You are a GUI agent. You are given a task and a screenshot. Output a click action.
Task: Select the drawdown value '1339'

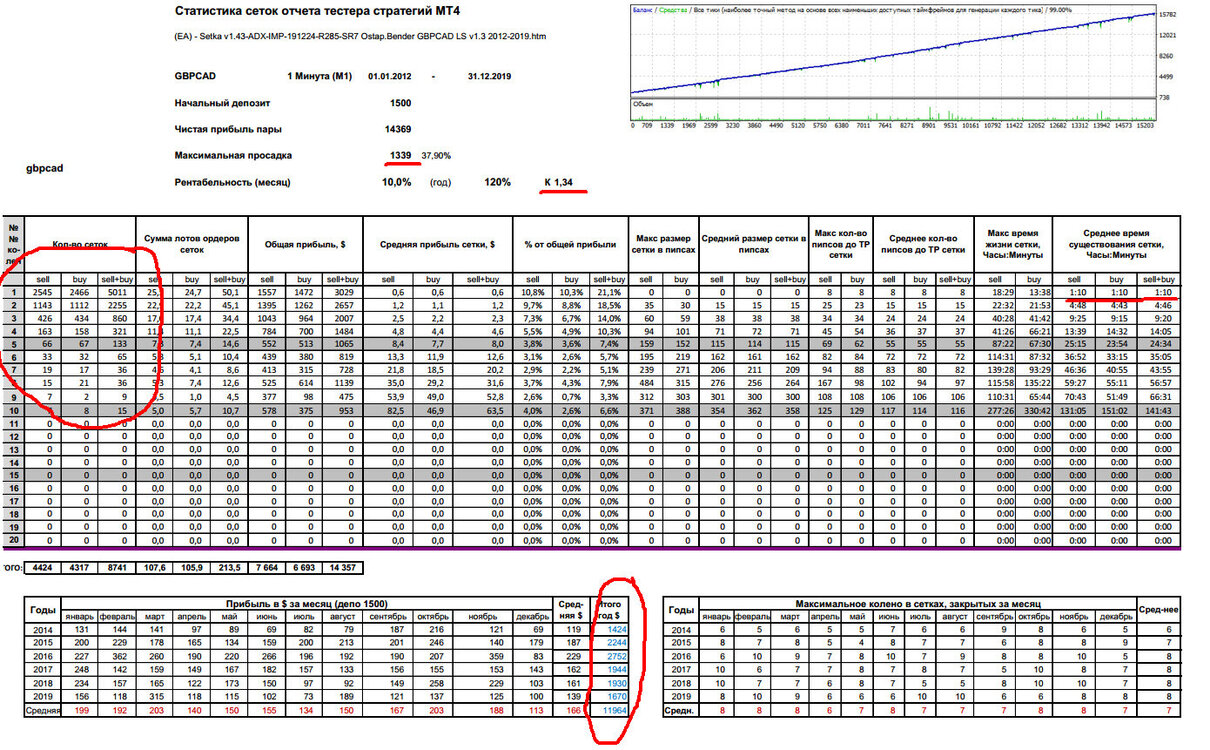pos(401,155)
